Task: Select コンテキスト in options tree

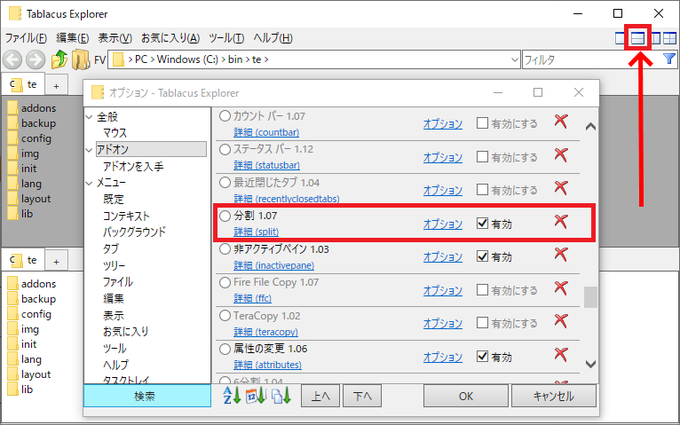Action: (x=126, y=216)
